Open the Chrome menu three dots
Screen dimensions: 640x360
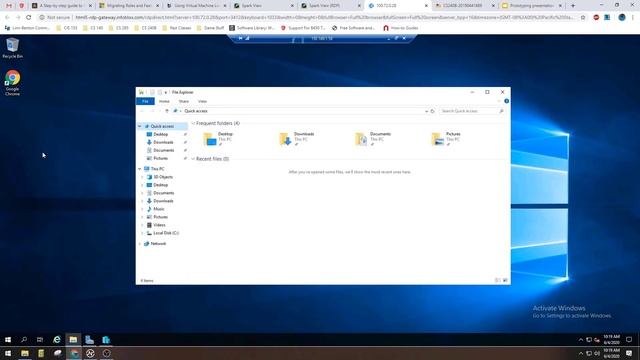tap(633, 18)
